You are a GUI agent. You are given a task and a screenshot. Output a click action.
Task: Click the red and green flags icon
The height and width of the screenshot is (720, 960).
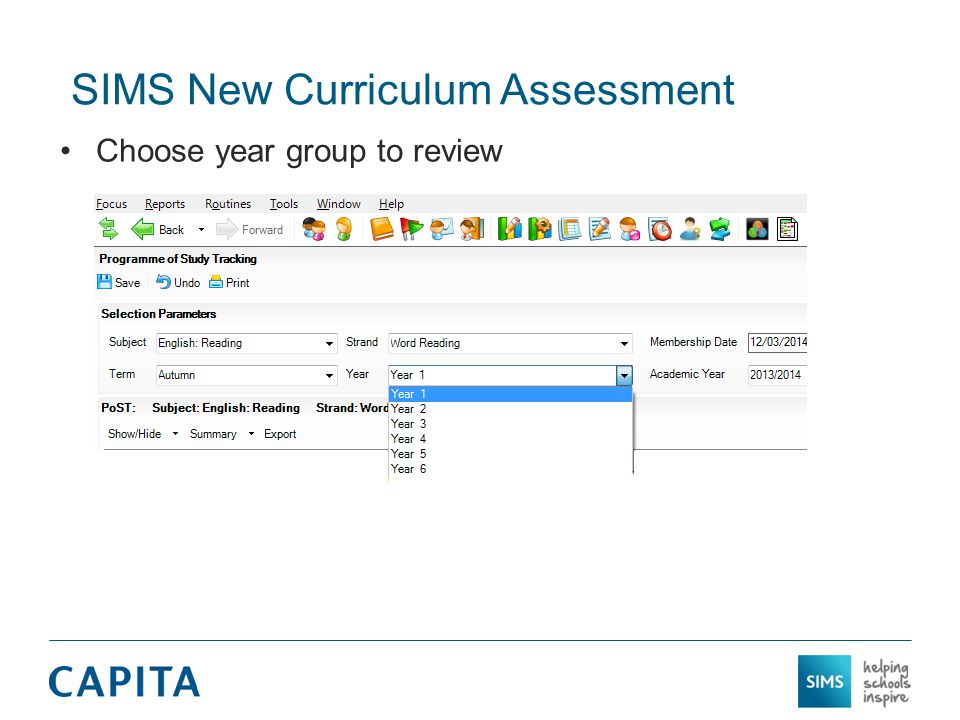pos(411,229)
